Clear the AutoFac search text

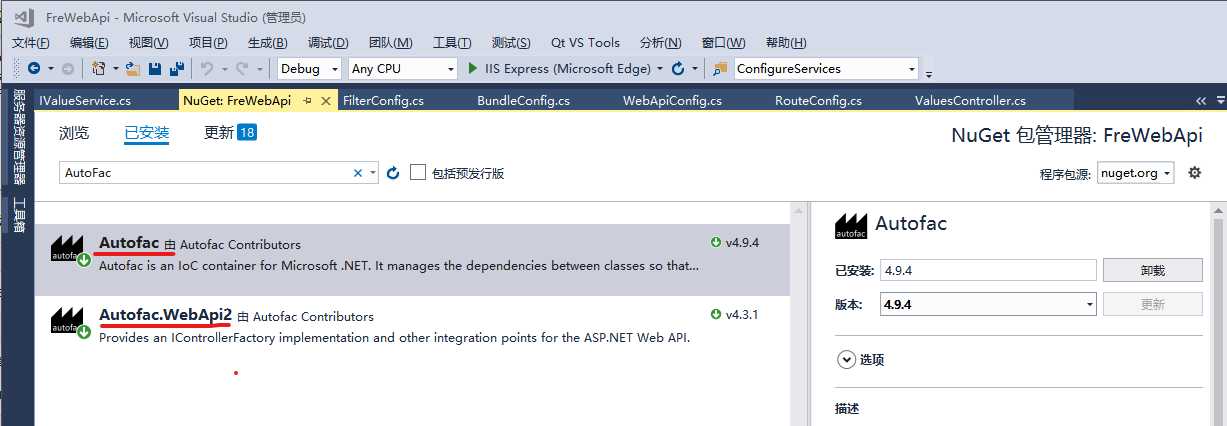358,173
